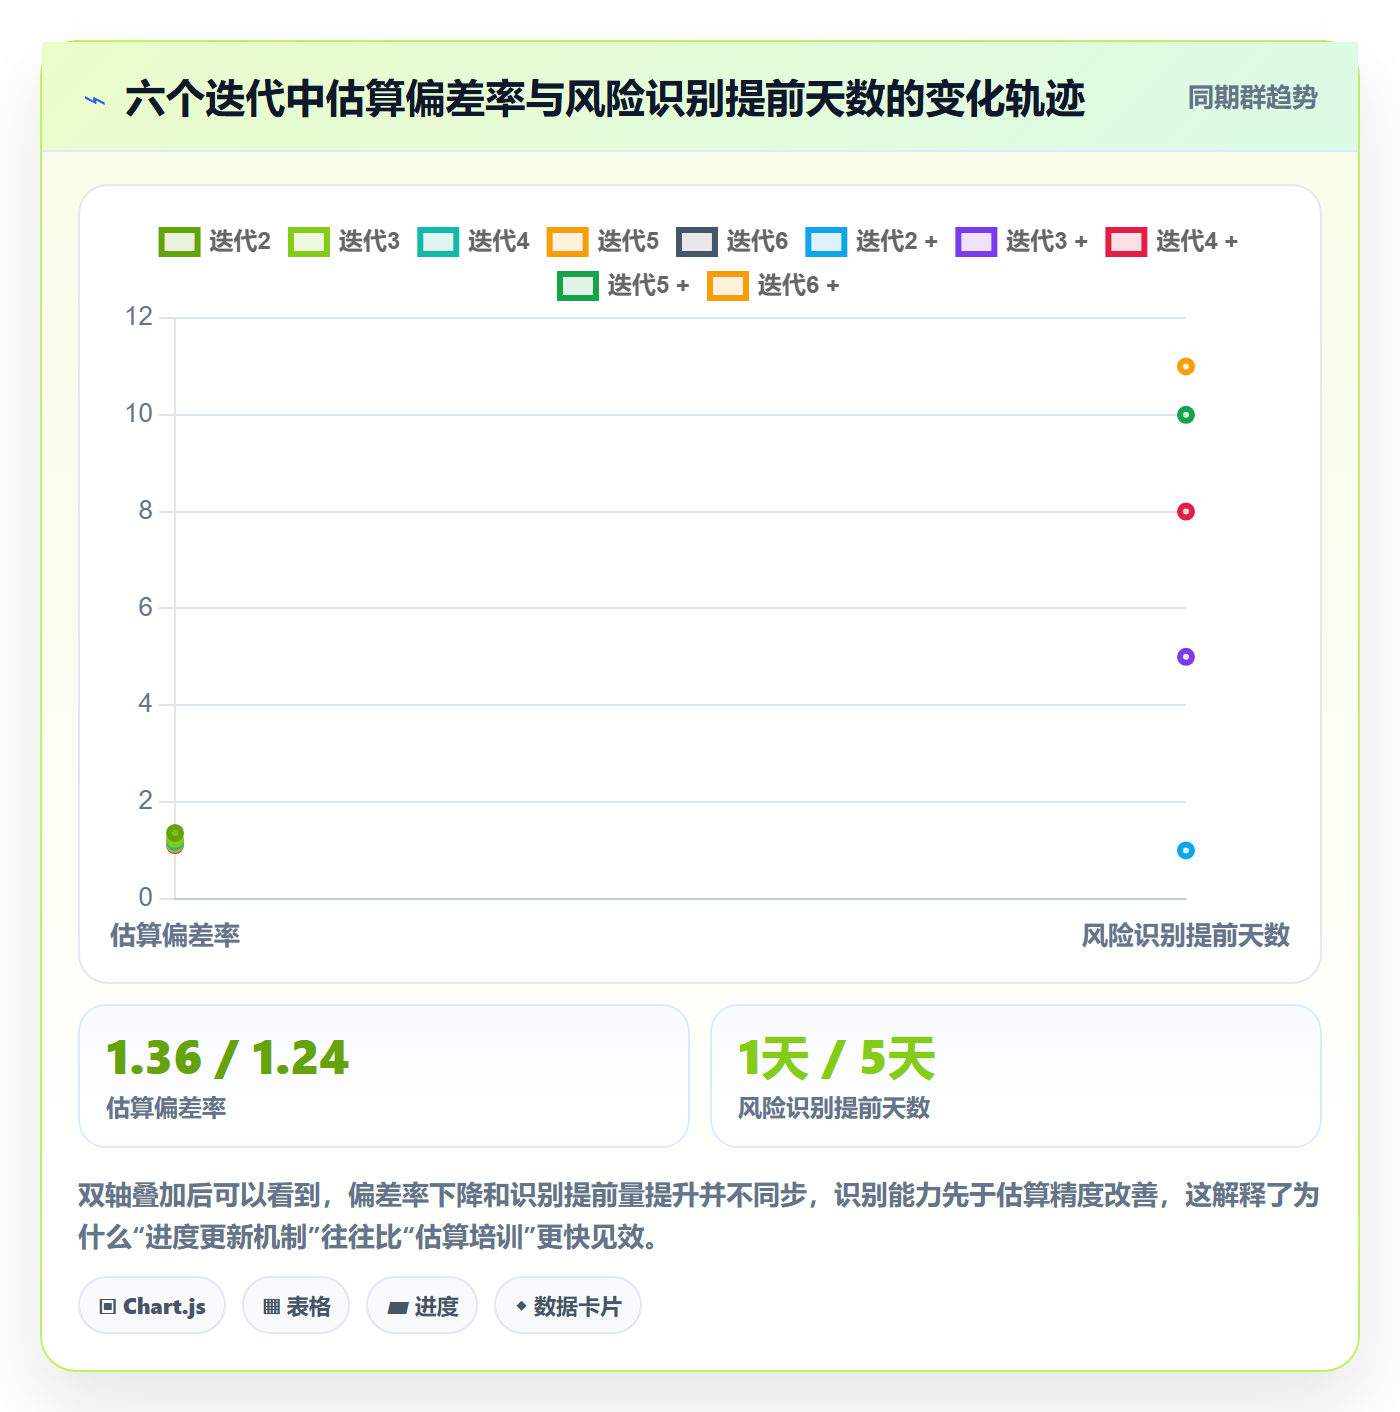Click the red data point at 8
The image size is (1400, 1412).
pyautogui.click(x=1186, y=512)
